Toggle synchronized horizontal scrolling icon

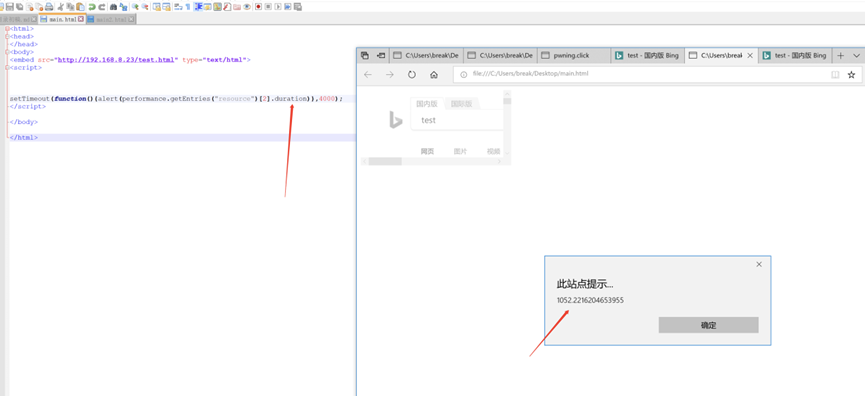167,7
